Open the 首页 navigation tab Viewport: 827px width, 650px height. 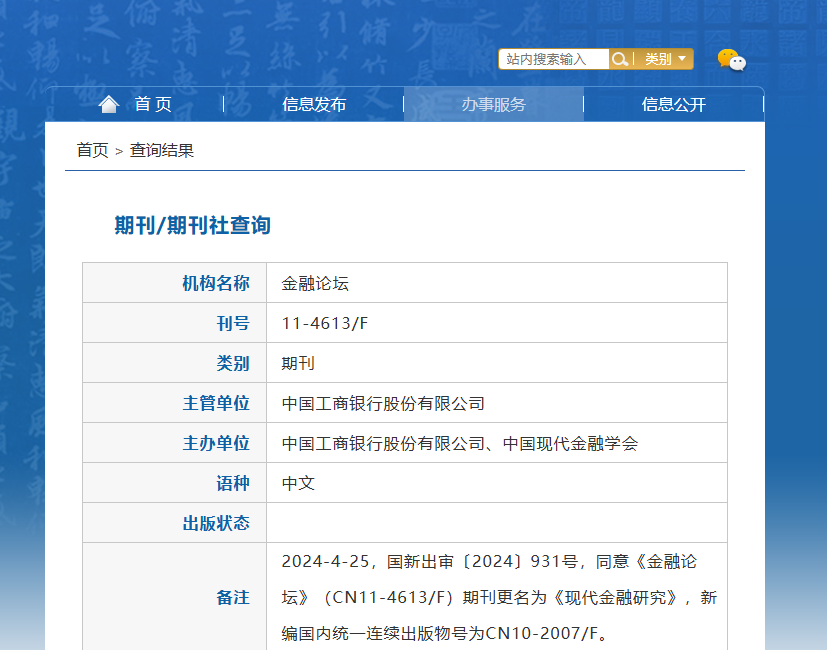tap(134, 104)
